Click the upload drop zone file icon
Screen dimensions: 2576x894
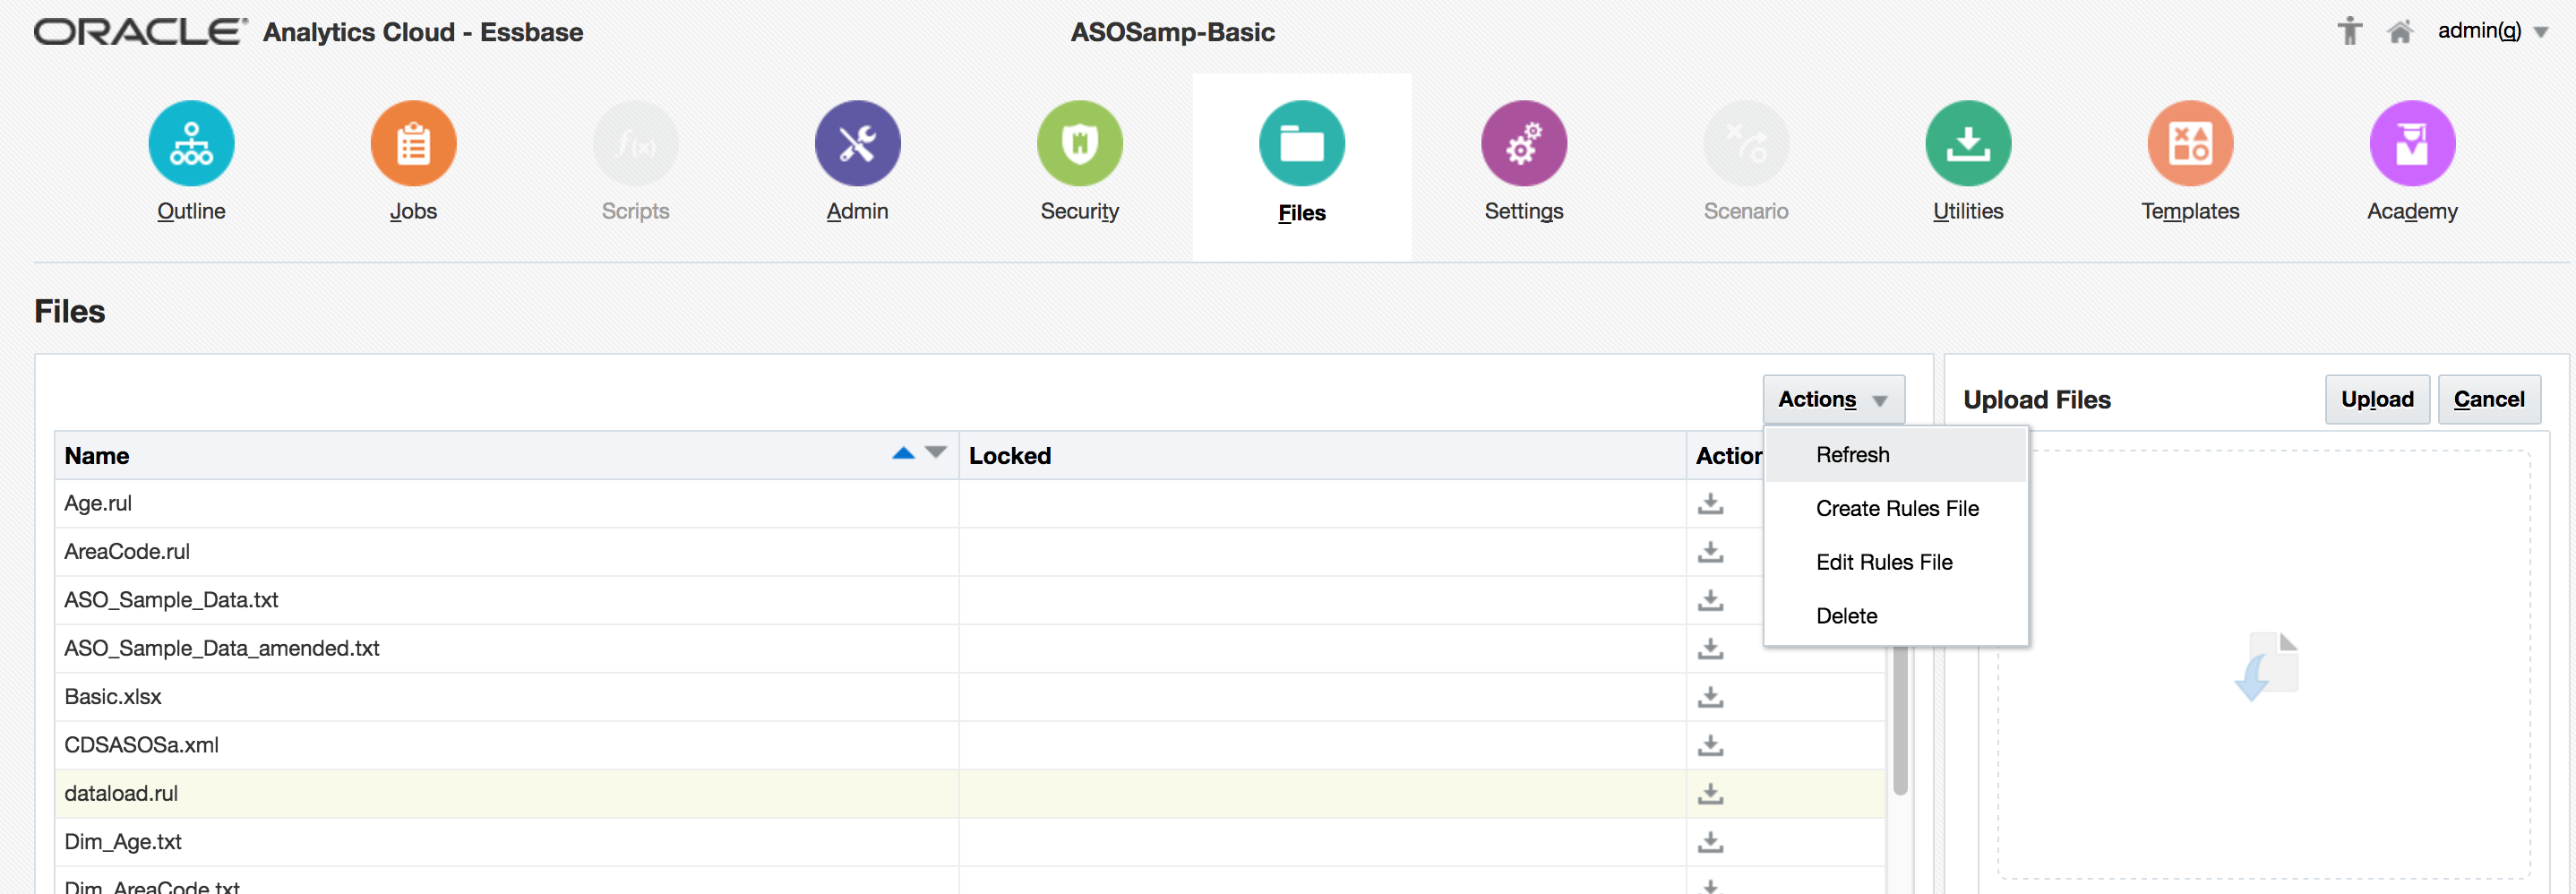click(2265, 666)
